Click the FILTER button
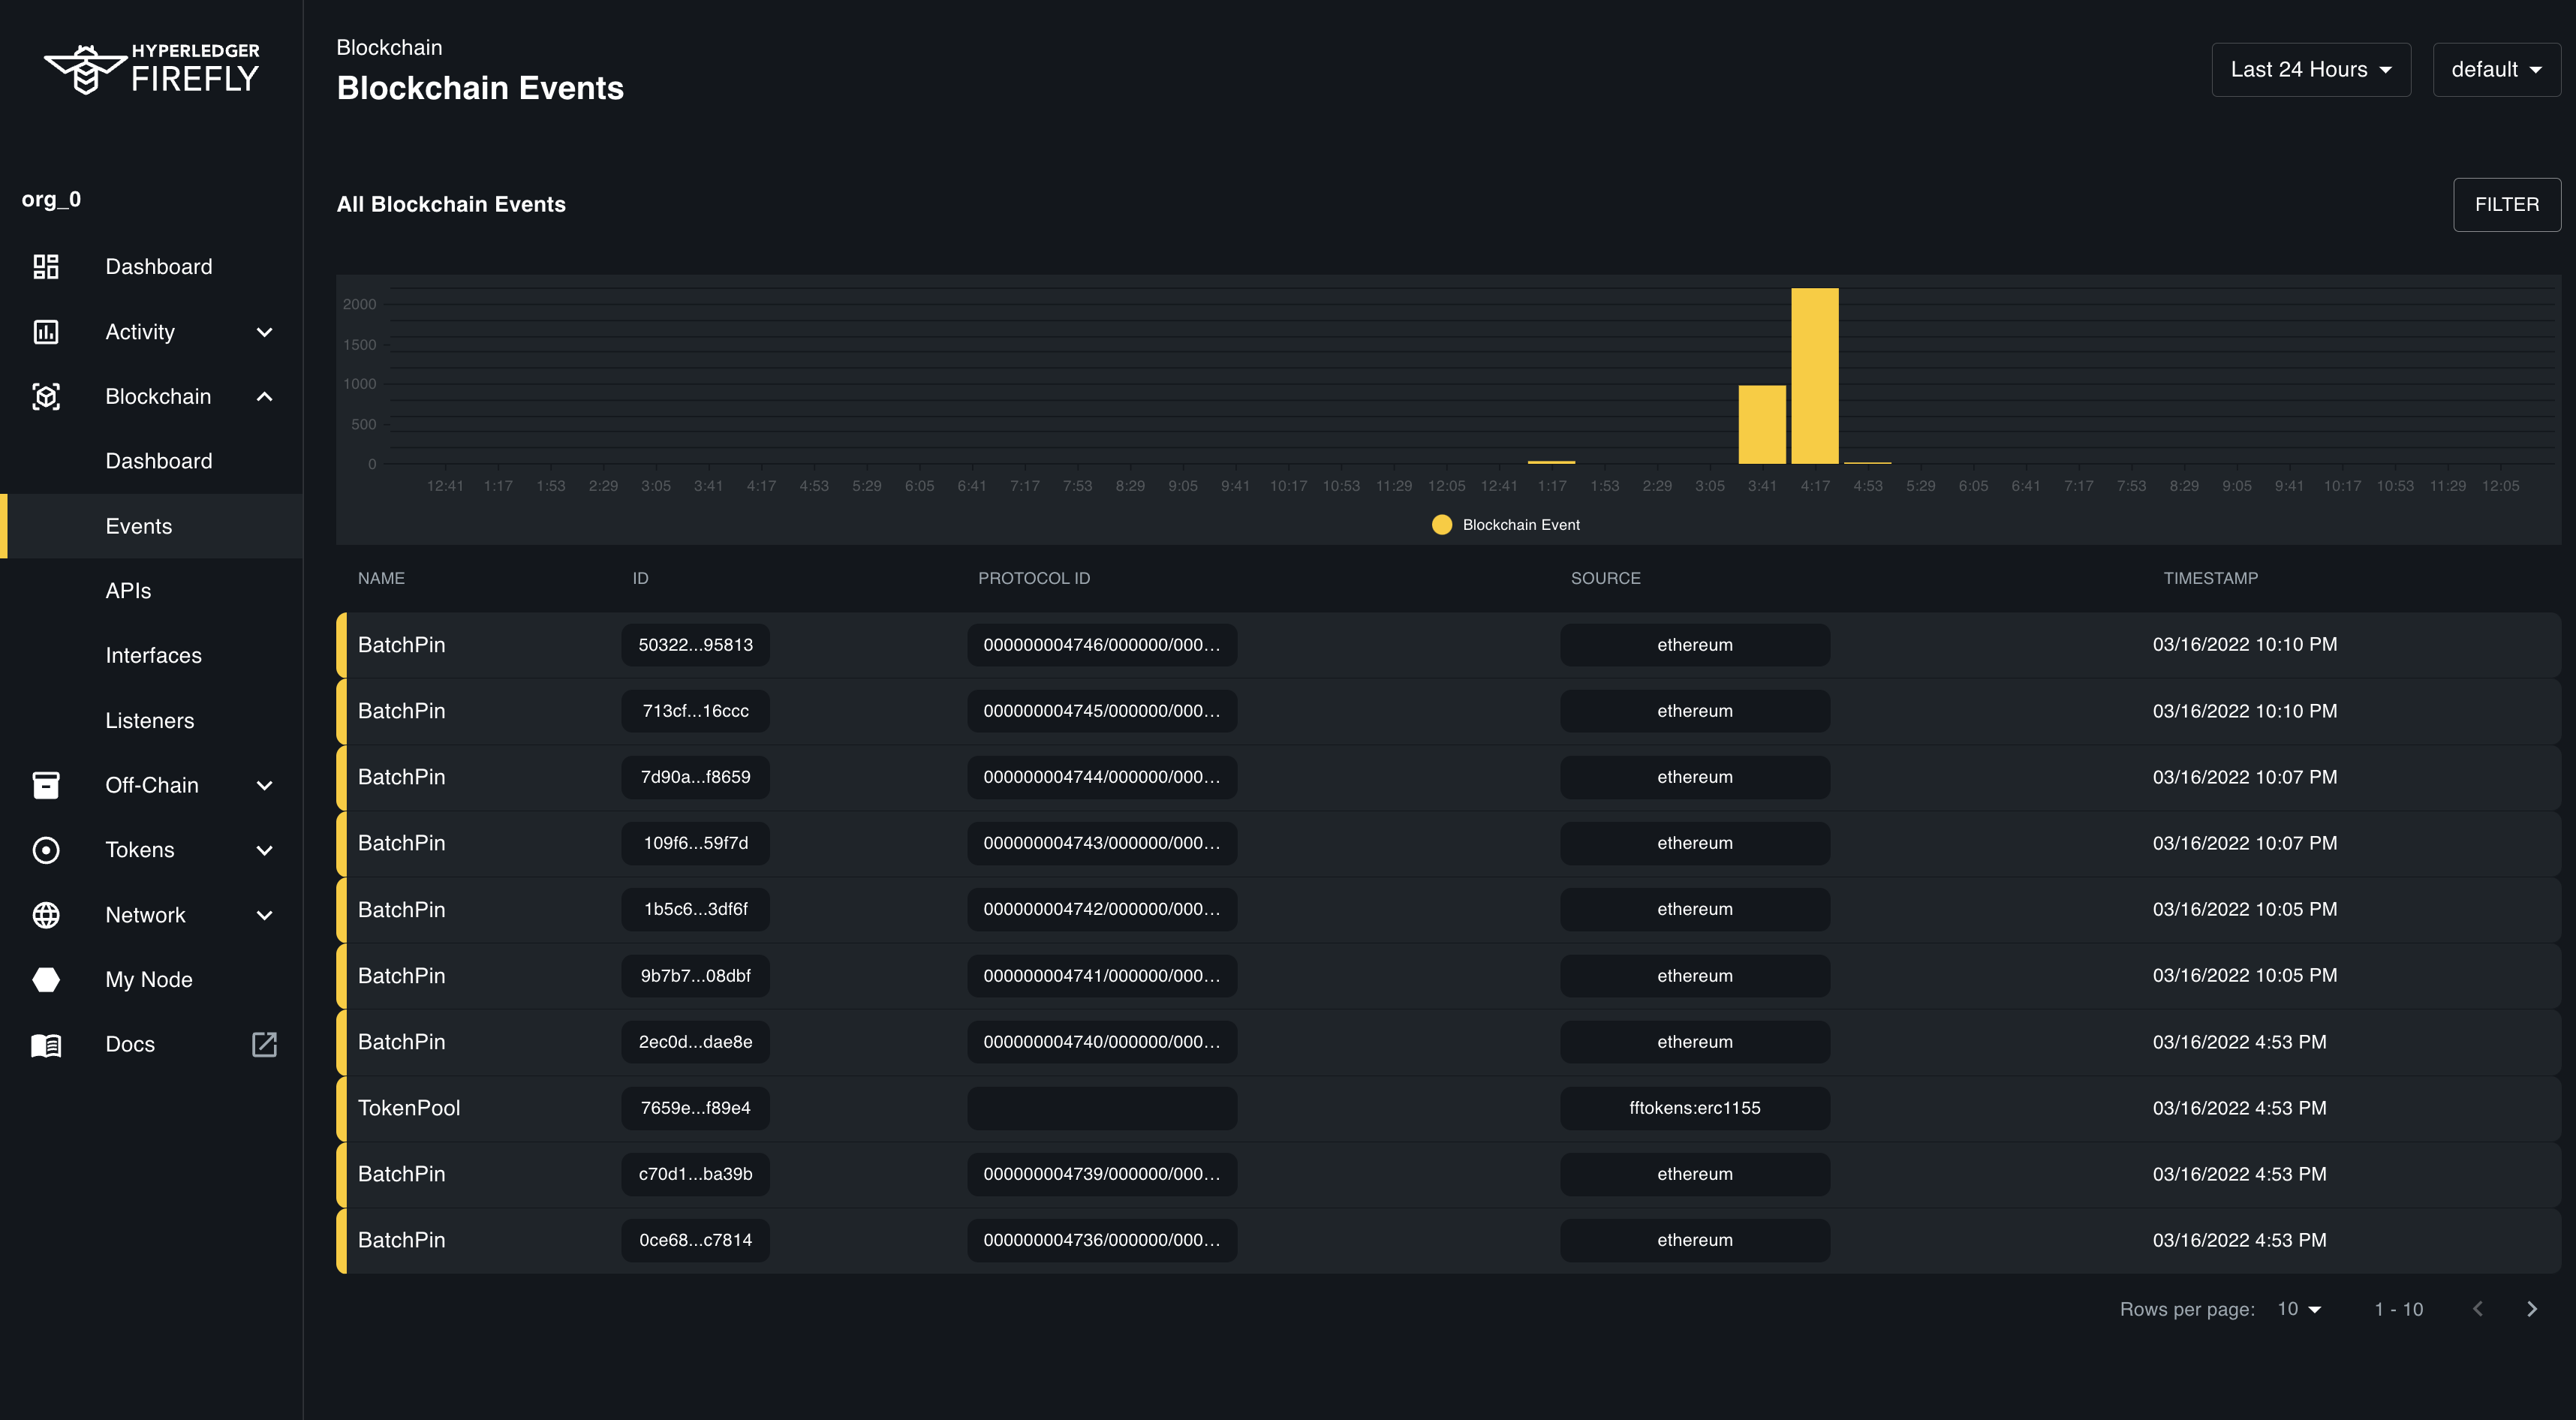The width and height of the screenshot is (2576, 1420). (x=2506, y=204)
